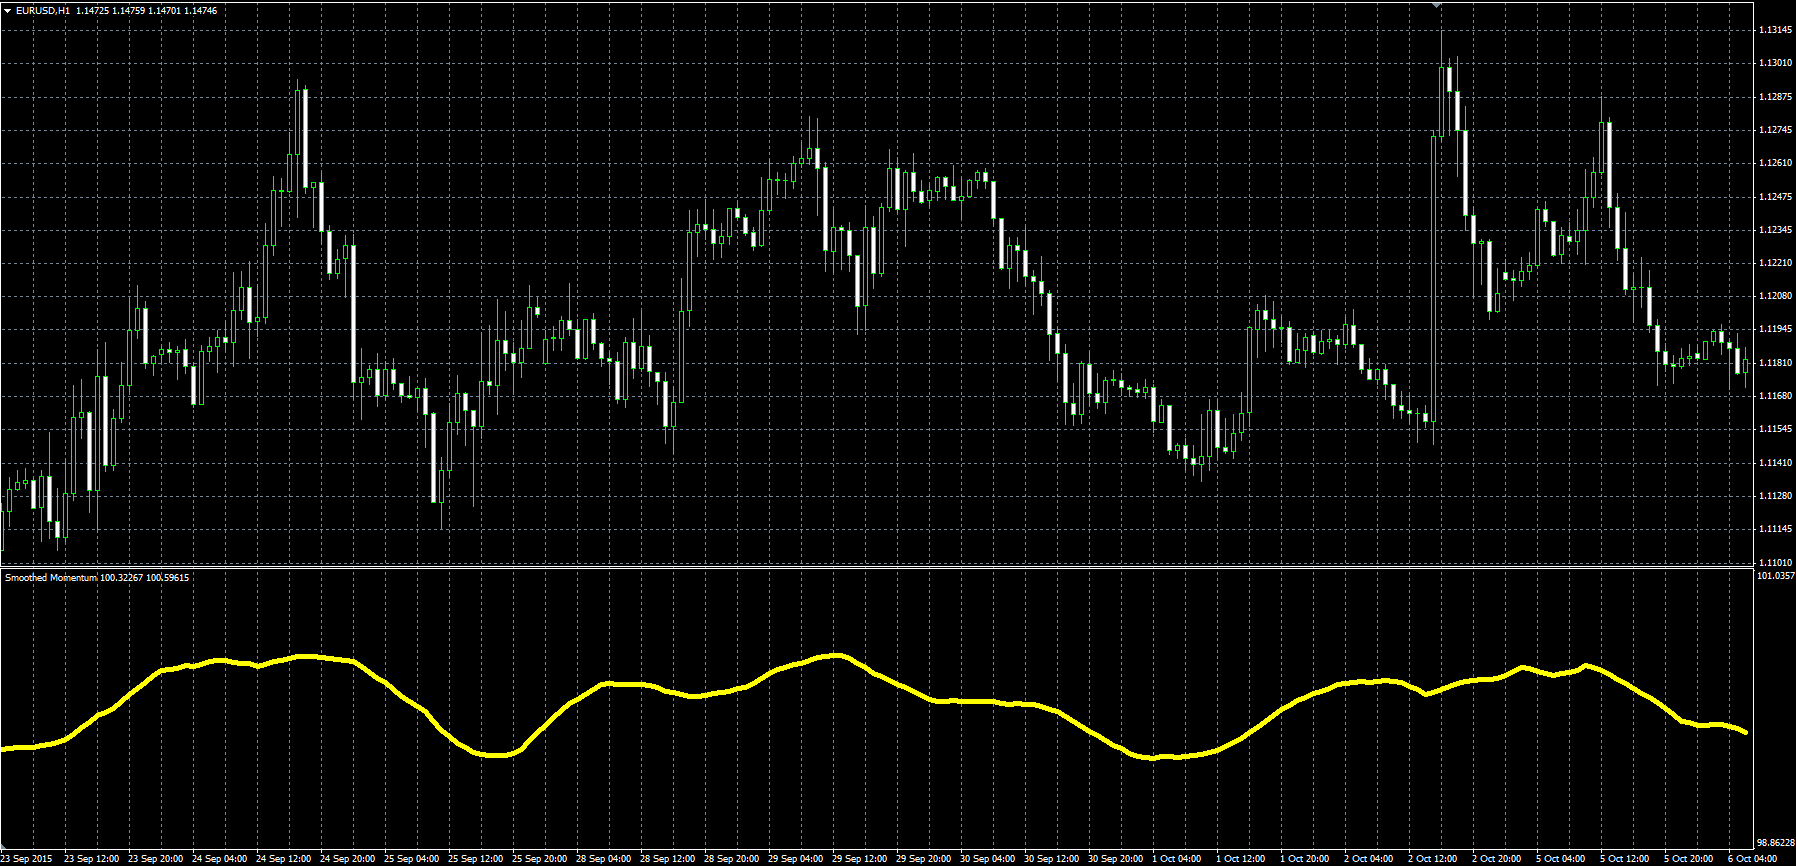The width and height of the screenshot is (1796, 866).
Task: Click price level 1.11810 on scale
Action: tap(1775, 363)
